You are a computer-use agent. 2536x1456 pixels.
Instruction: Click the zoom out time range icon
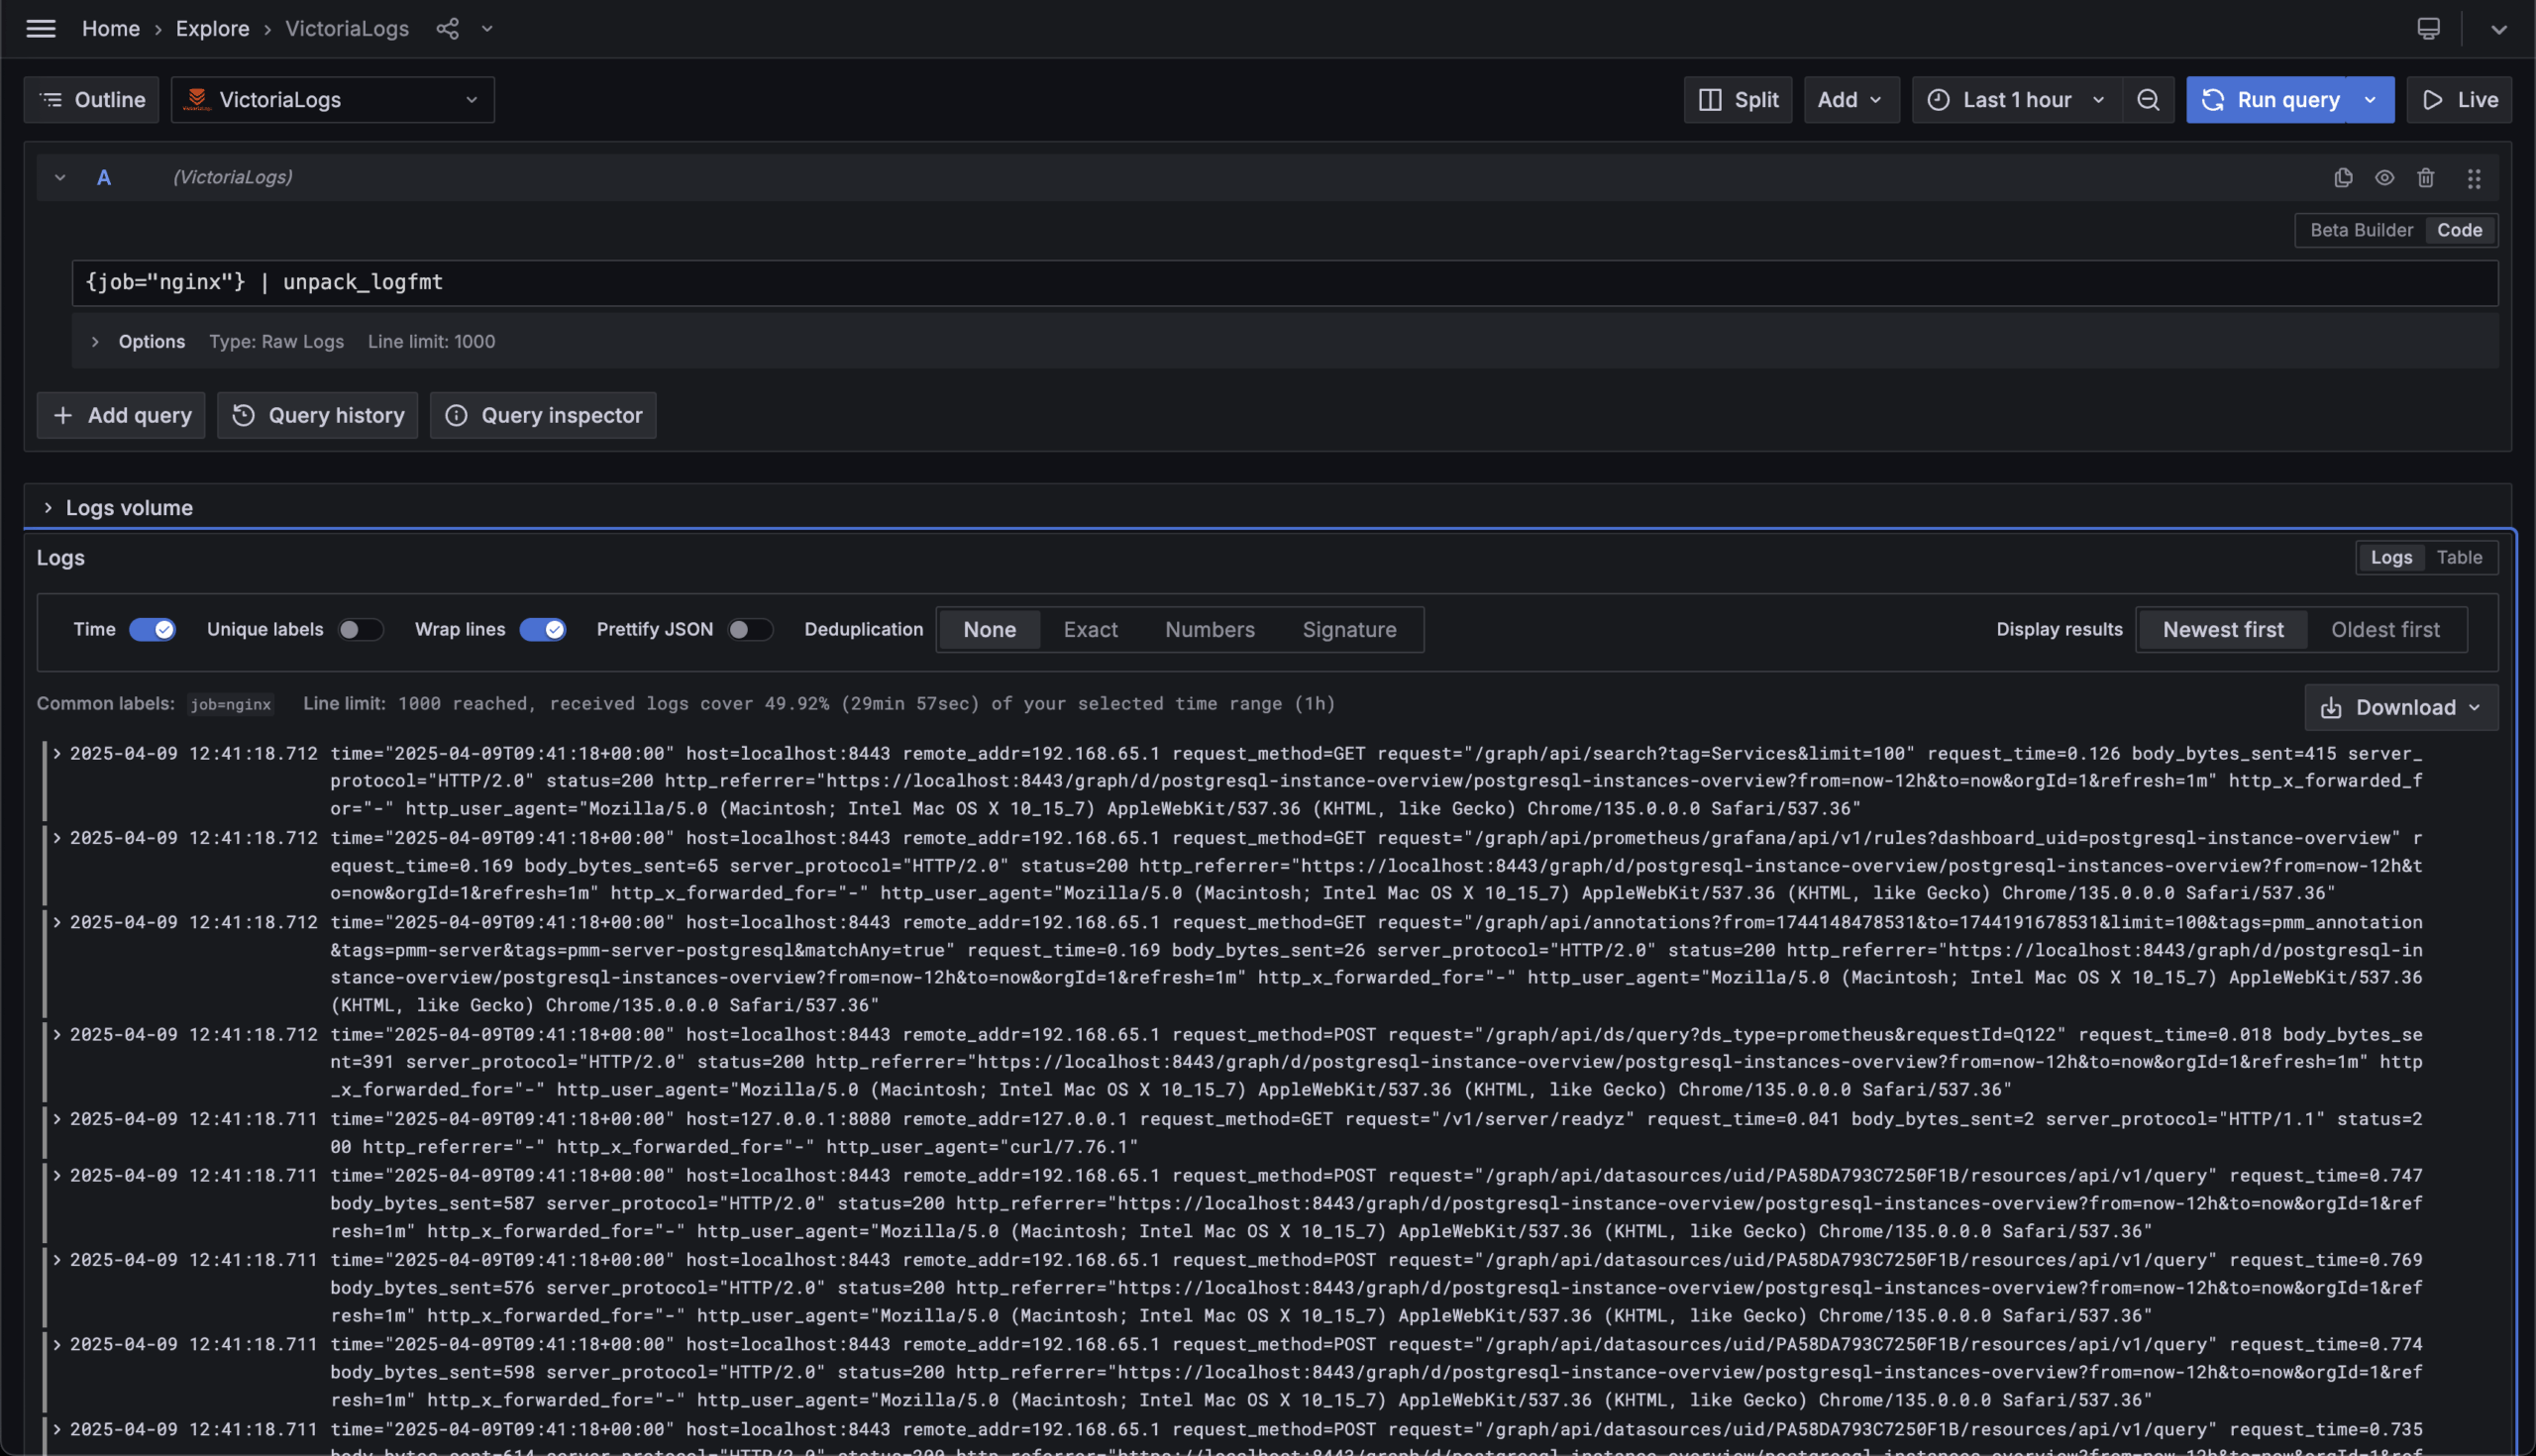pyautogui.click(x=2147, y=100)
